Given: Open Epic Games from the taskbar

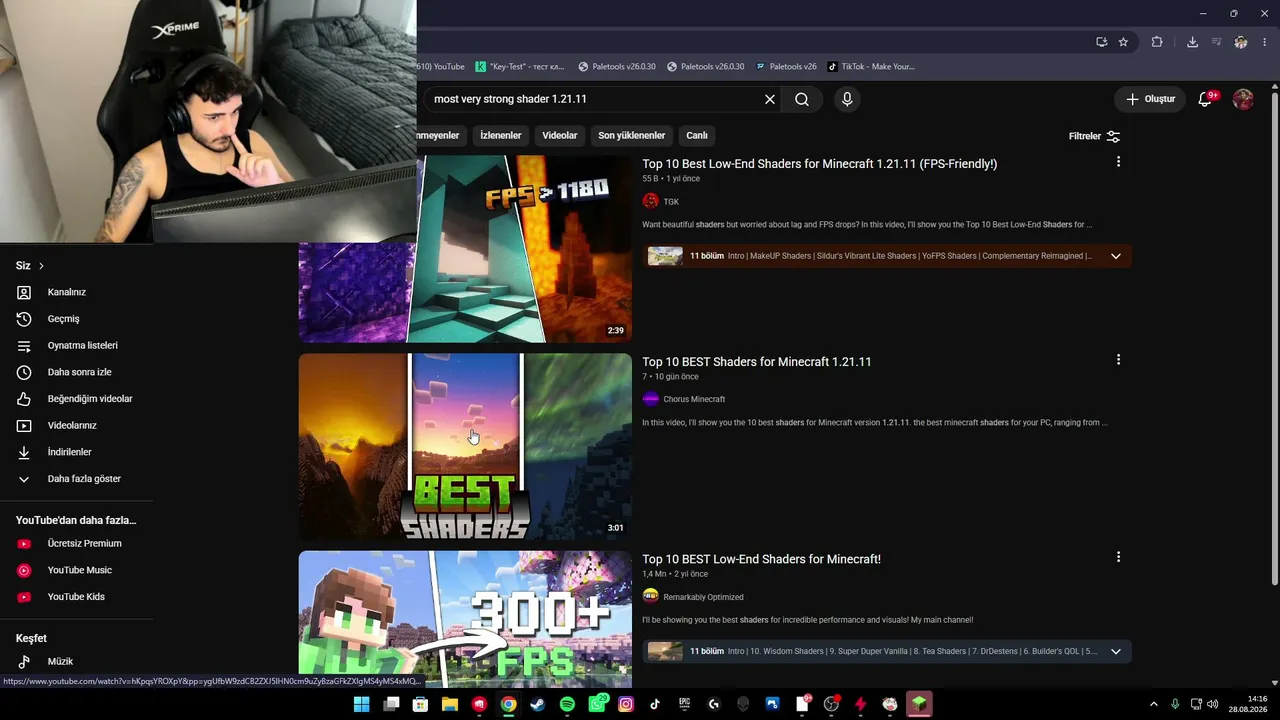Looking at the screenshot, I should click(685, 704).
